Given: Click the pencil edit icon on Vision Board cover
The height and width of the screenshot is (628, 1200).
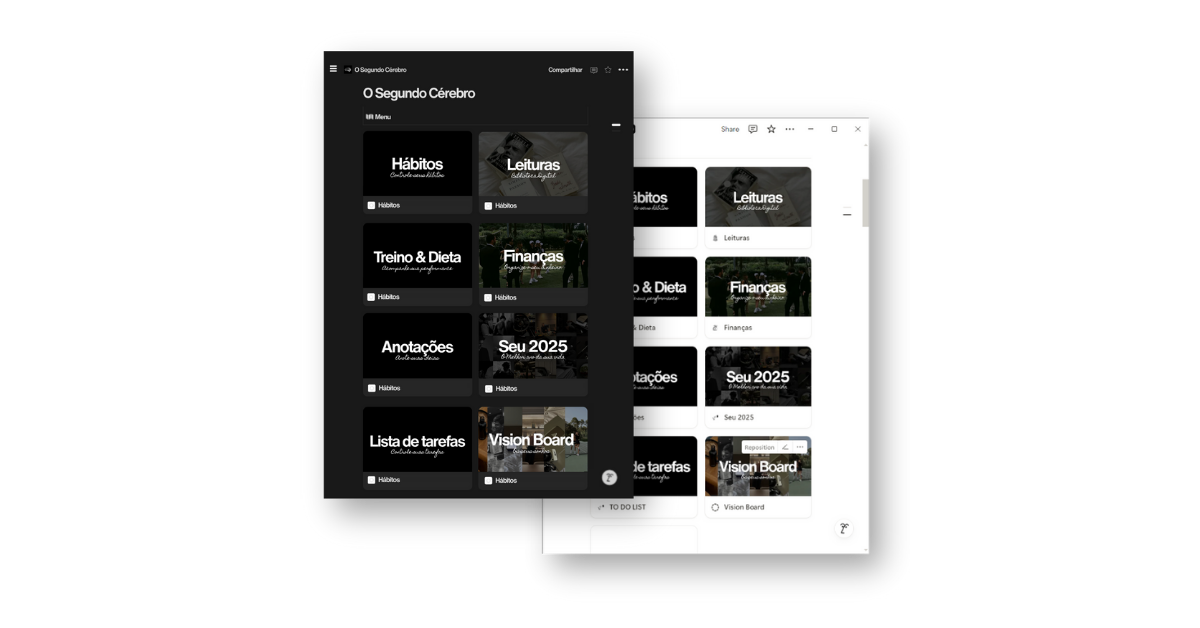Looking at the screenshot, I should (785, 448).
